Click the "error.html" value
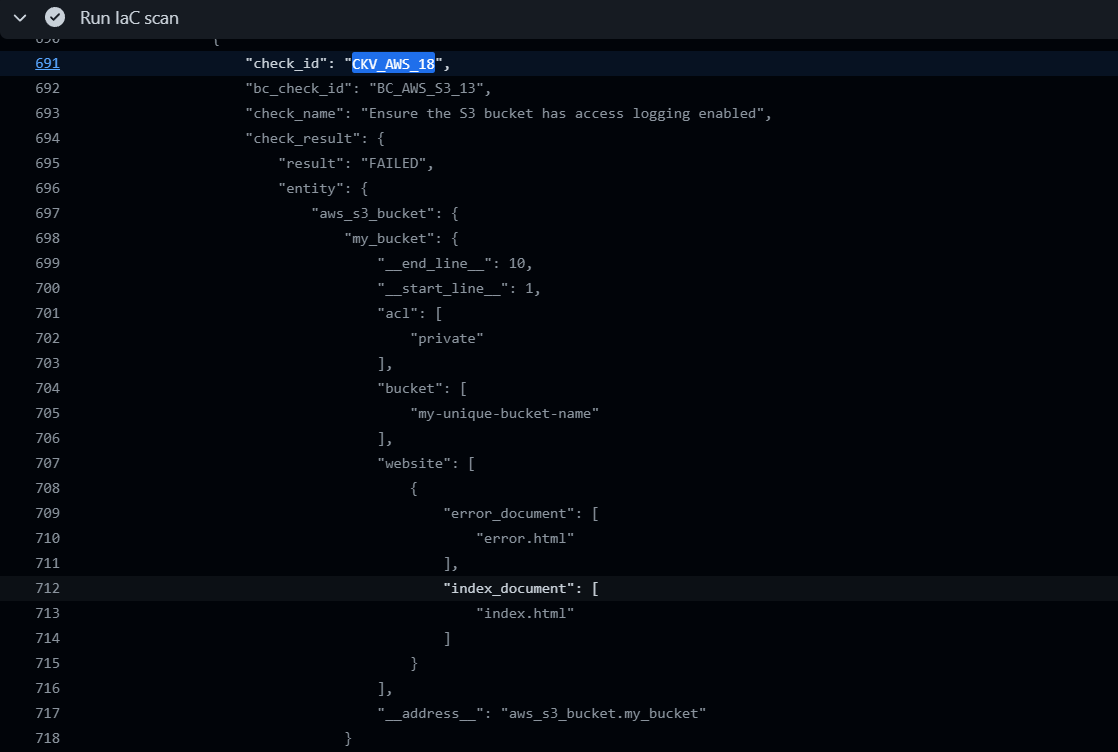Image resolution: width=1118 pixels, height=752 pixels. tap(524, 538)
